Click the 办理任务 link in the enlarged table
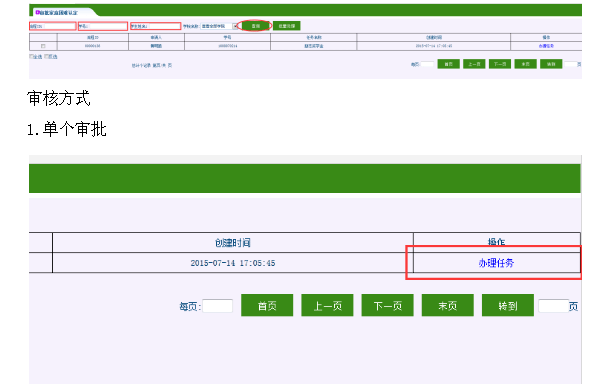605x389 pixels. [x=496, y=263]
